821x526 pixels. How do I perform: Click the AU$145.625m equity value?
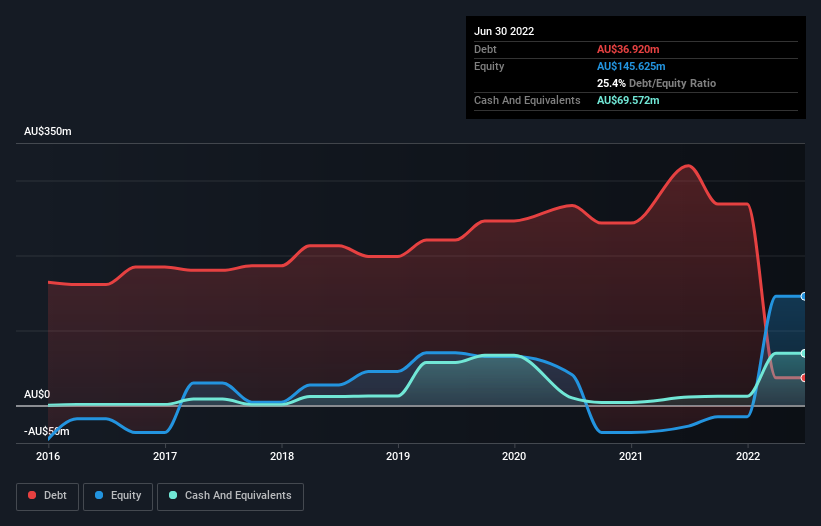pyautogui.click(x=631, y=66)
